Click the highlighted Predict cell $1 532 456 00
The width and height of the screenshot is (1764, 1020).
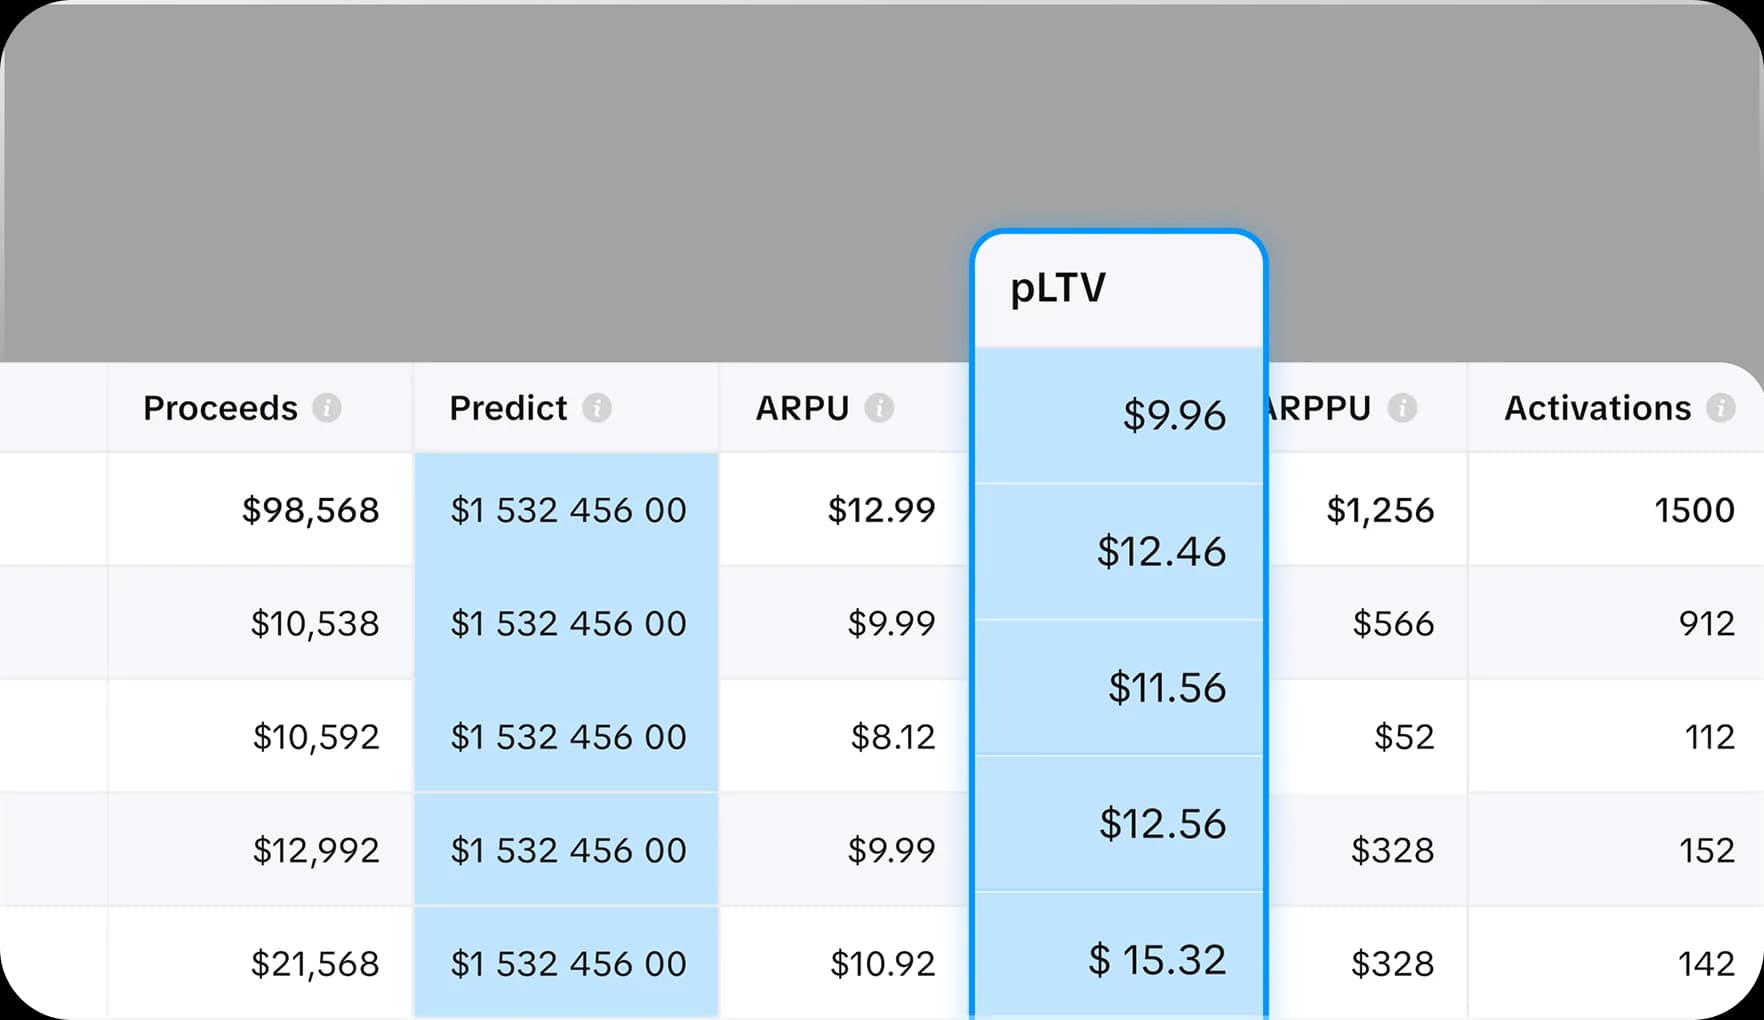567,510
